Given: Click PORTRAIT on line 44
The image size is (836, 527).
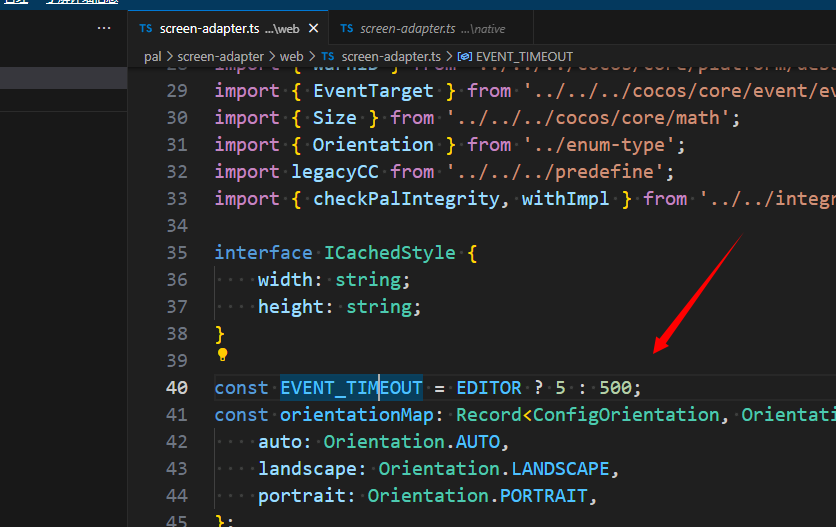Looking at the screenshot, I should (543, 496).
